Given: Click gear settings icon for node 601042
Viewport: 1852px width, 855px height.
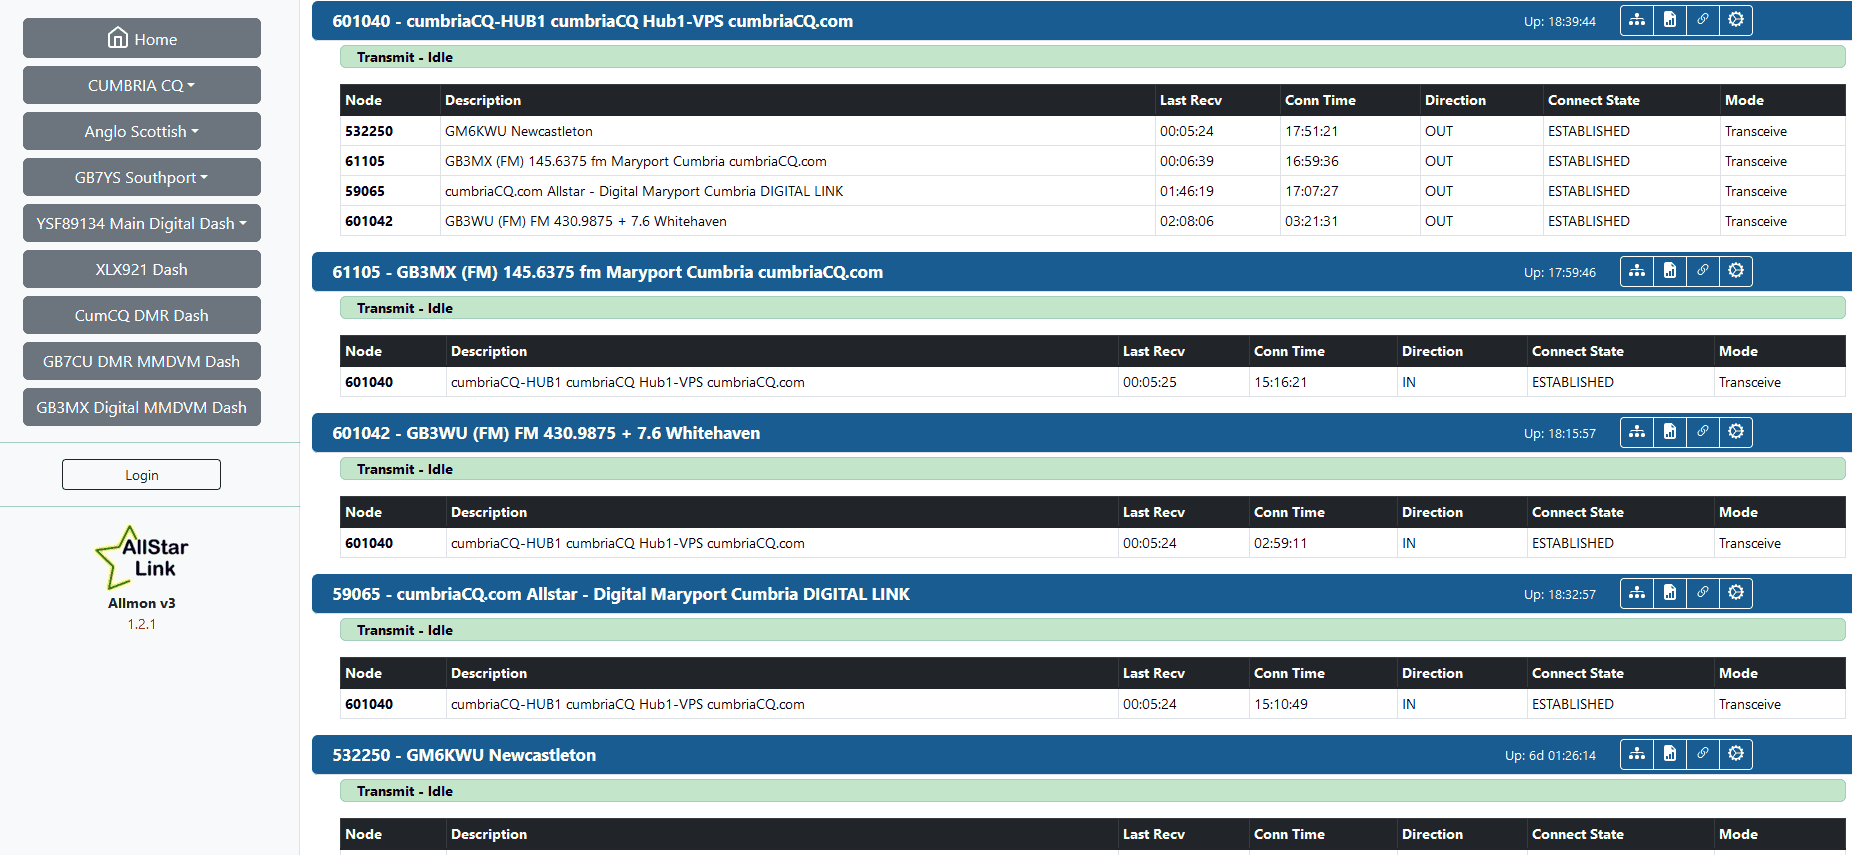Looking at the screenshot, I should pos(1736,432).
